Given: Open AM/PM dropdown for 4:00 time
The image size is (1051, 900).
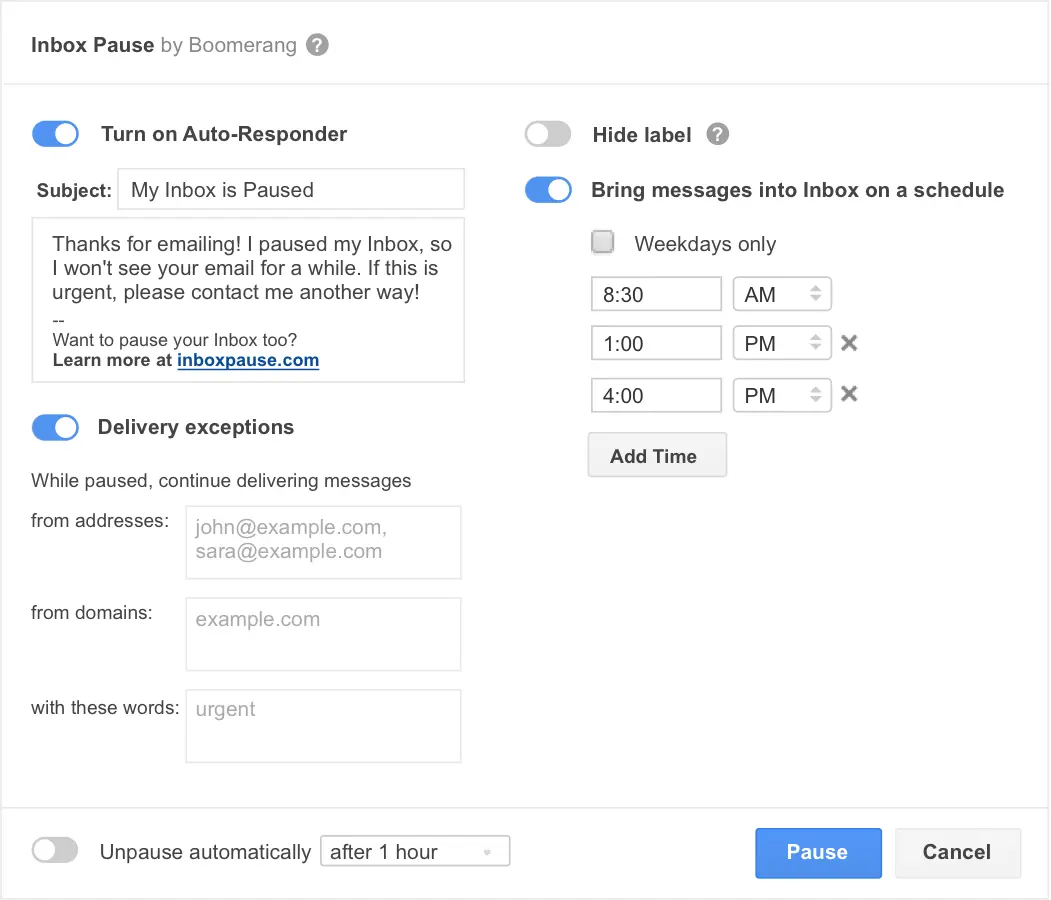Looking at the screenshot, I should (x=782, y=395).
